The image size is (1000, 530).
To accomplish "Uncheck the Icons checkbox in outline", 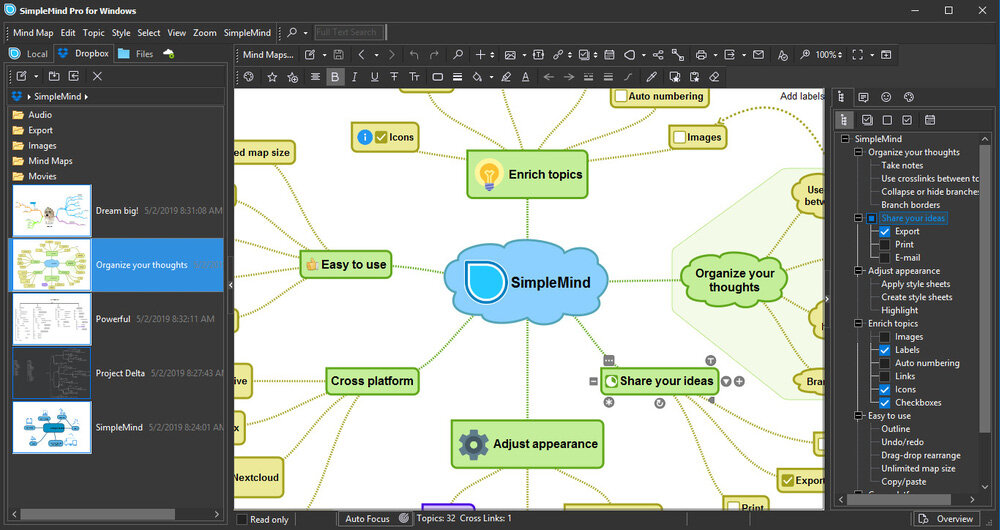I will coord(885,390).
